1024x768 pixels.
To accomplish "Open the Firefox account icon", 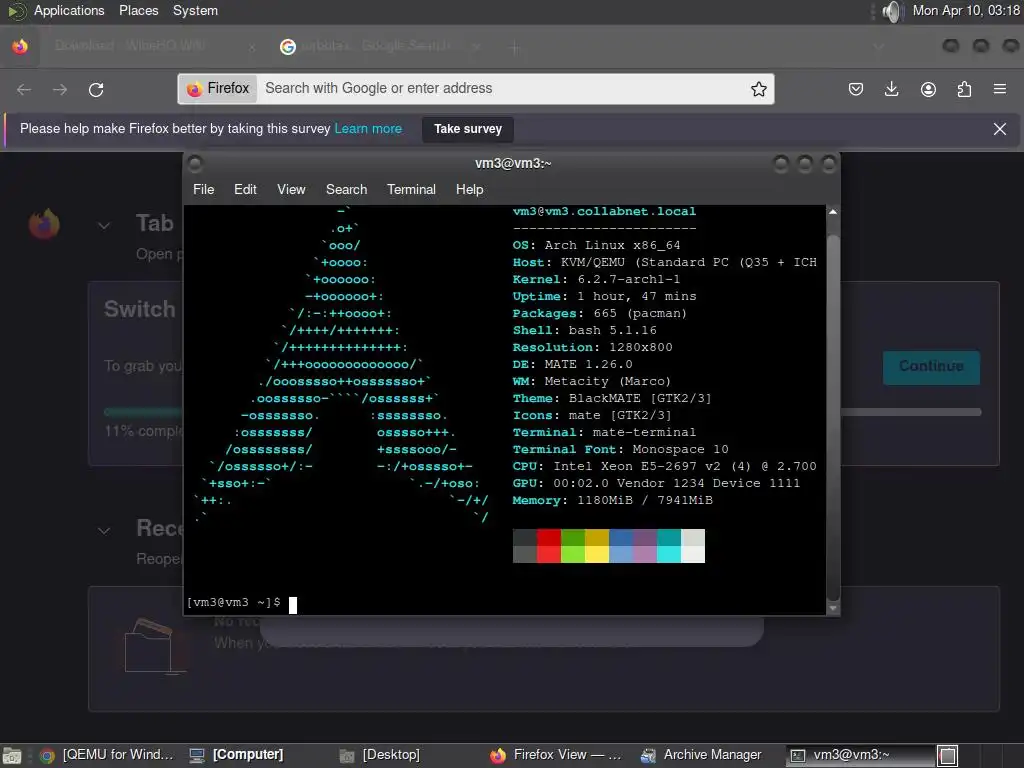I will coord(928,89).
